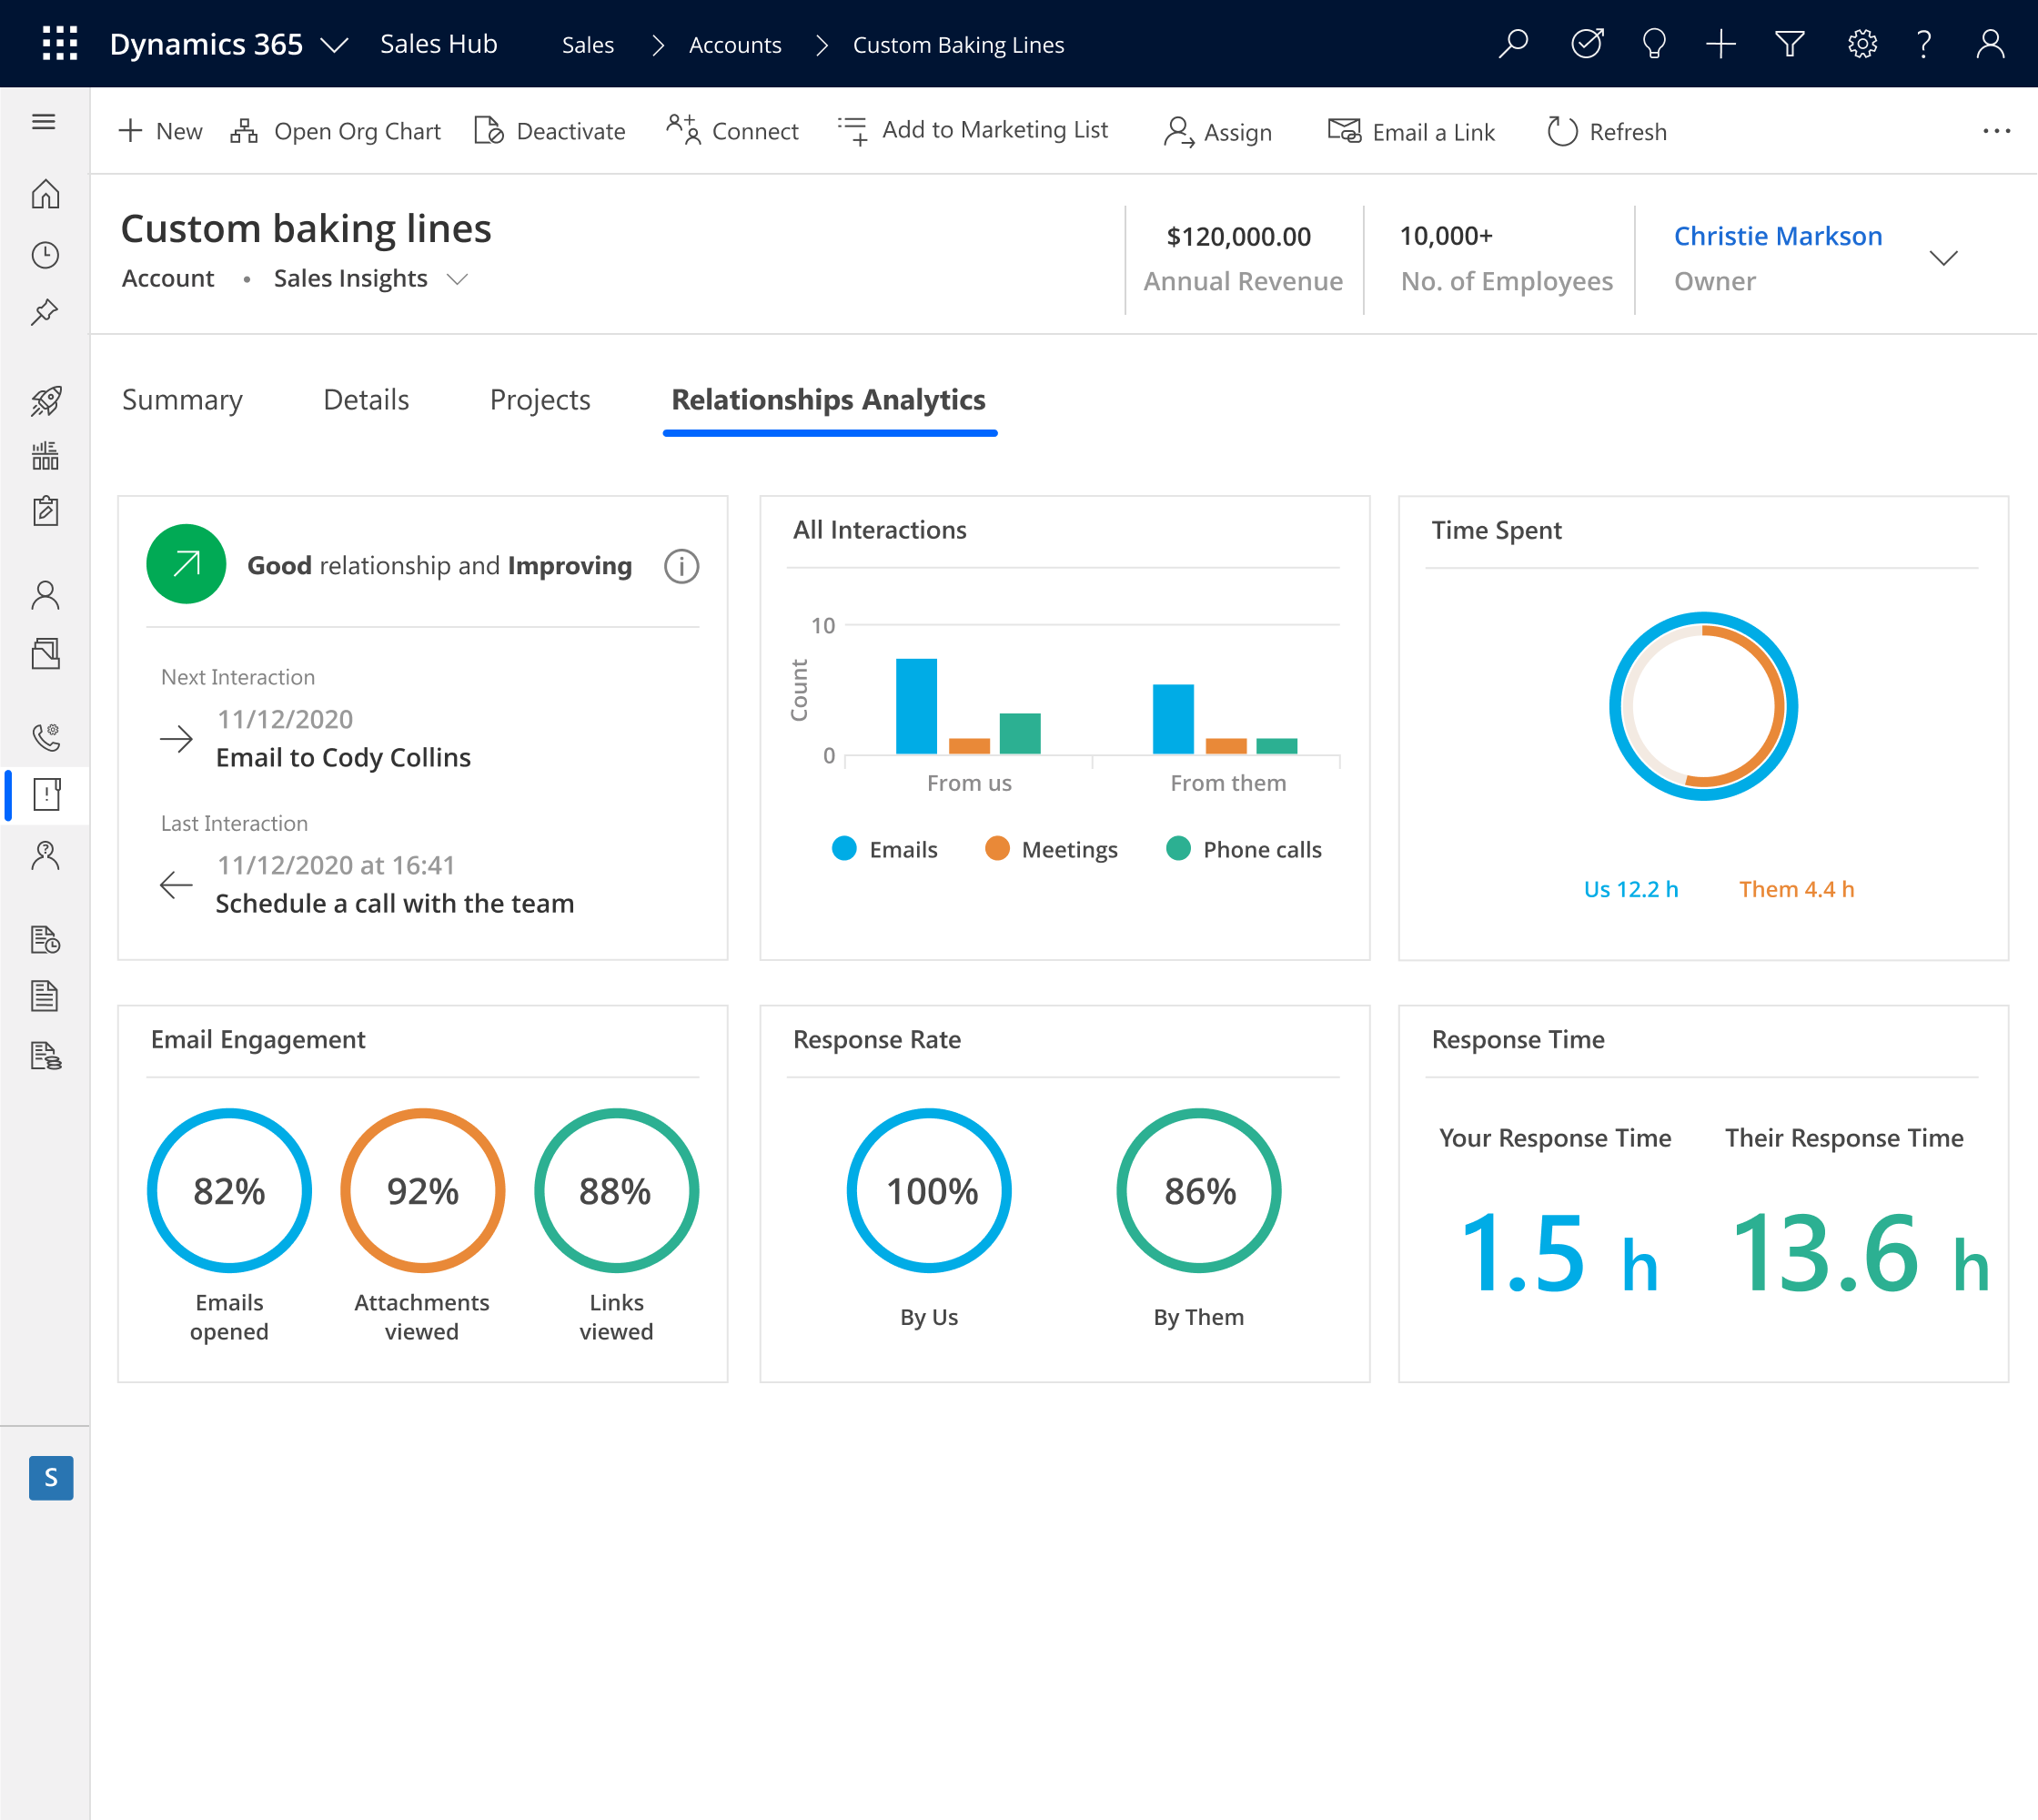Open the user profile icon
2038x1820 pixels.
(1990, 44)
